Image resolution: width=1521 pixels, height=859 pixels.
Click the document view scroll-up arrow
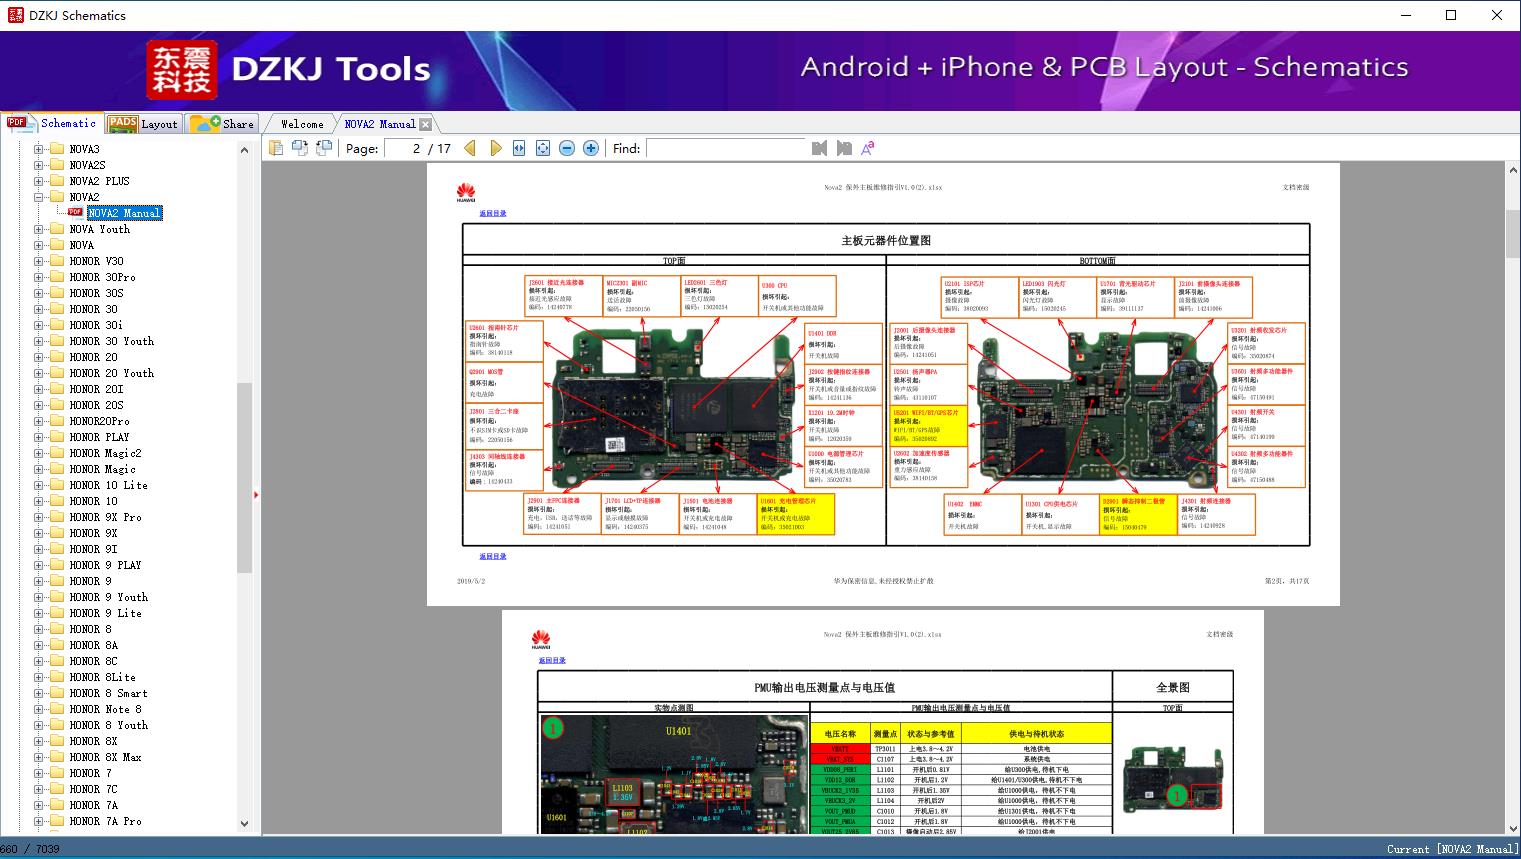(x=1512, y=172)
